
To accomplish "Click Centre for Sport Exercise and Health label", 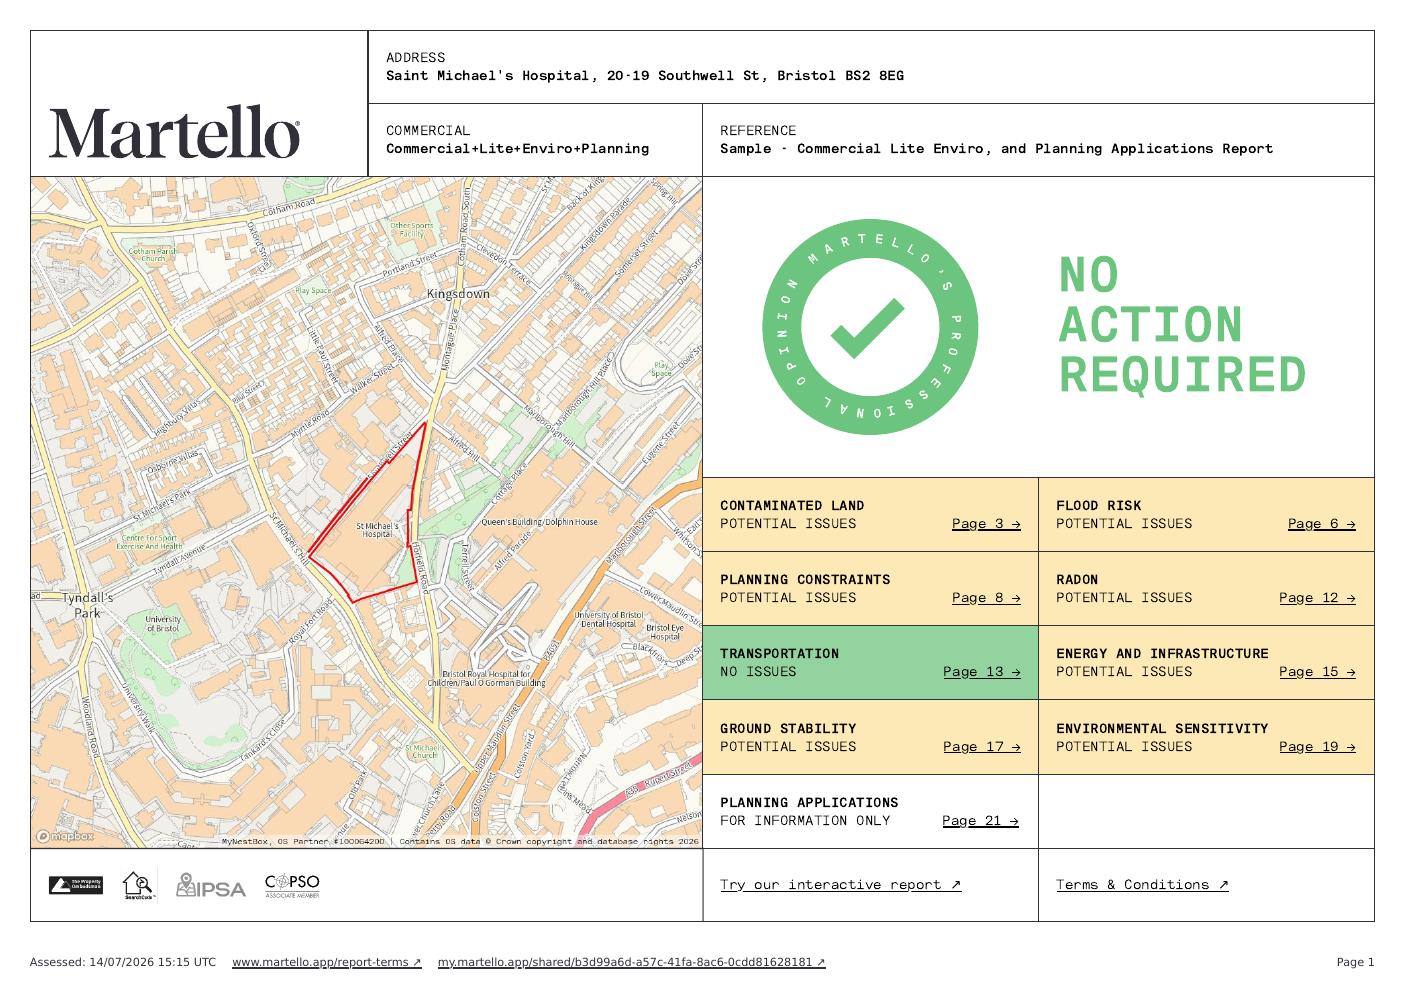I will point(150,542).
